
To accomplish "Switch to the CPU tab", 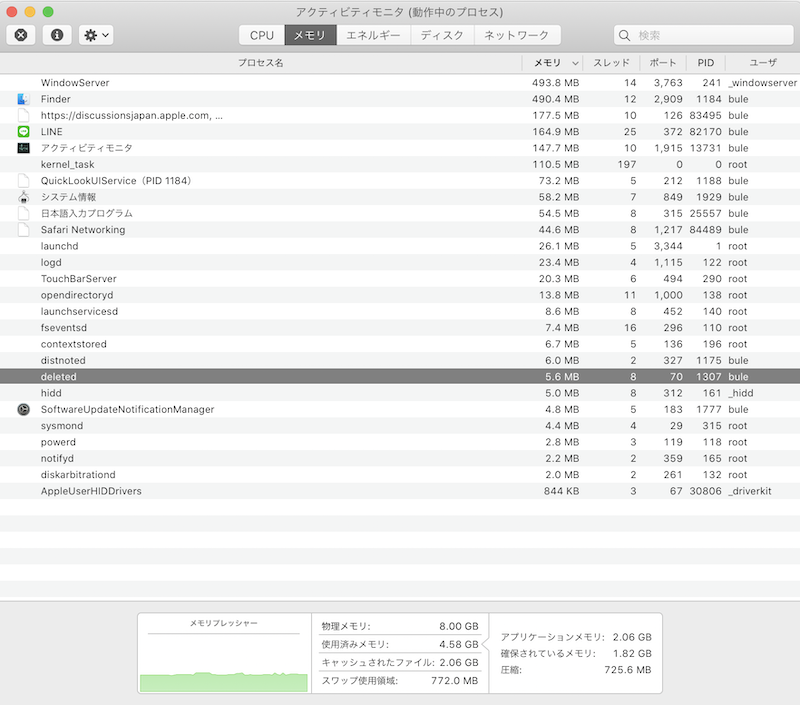I will tap(261, 35).
